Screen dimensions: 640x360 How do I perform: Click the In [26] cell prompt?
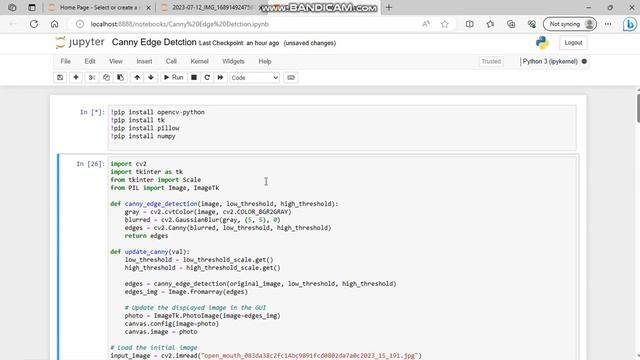coord(91,164)
